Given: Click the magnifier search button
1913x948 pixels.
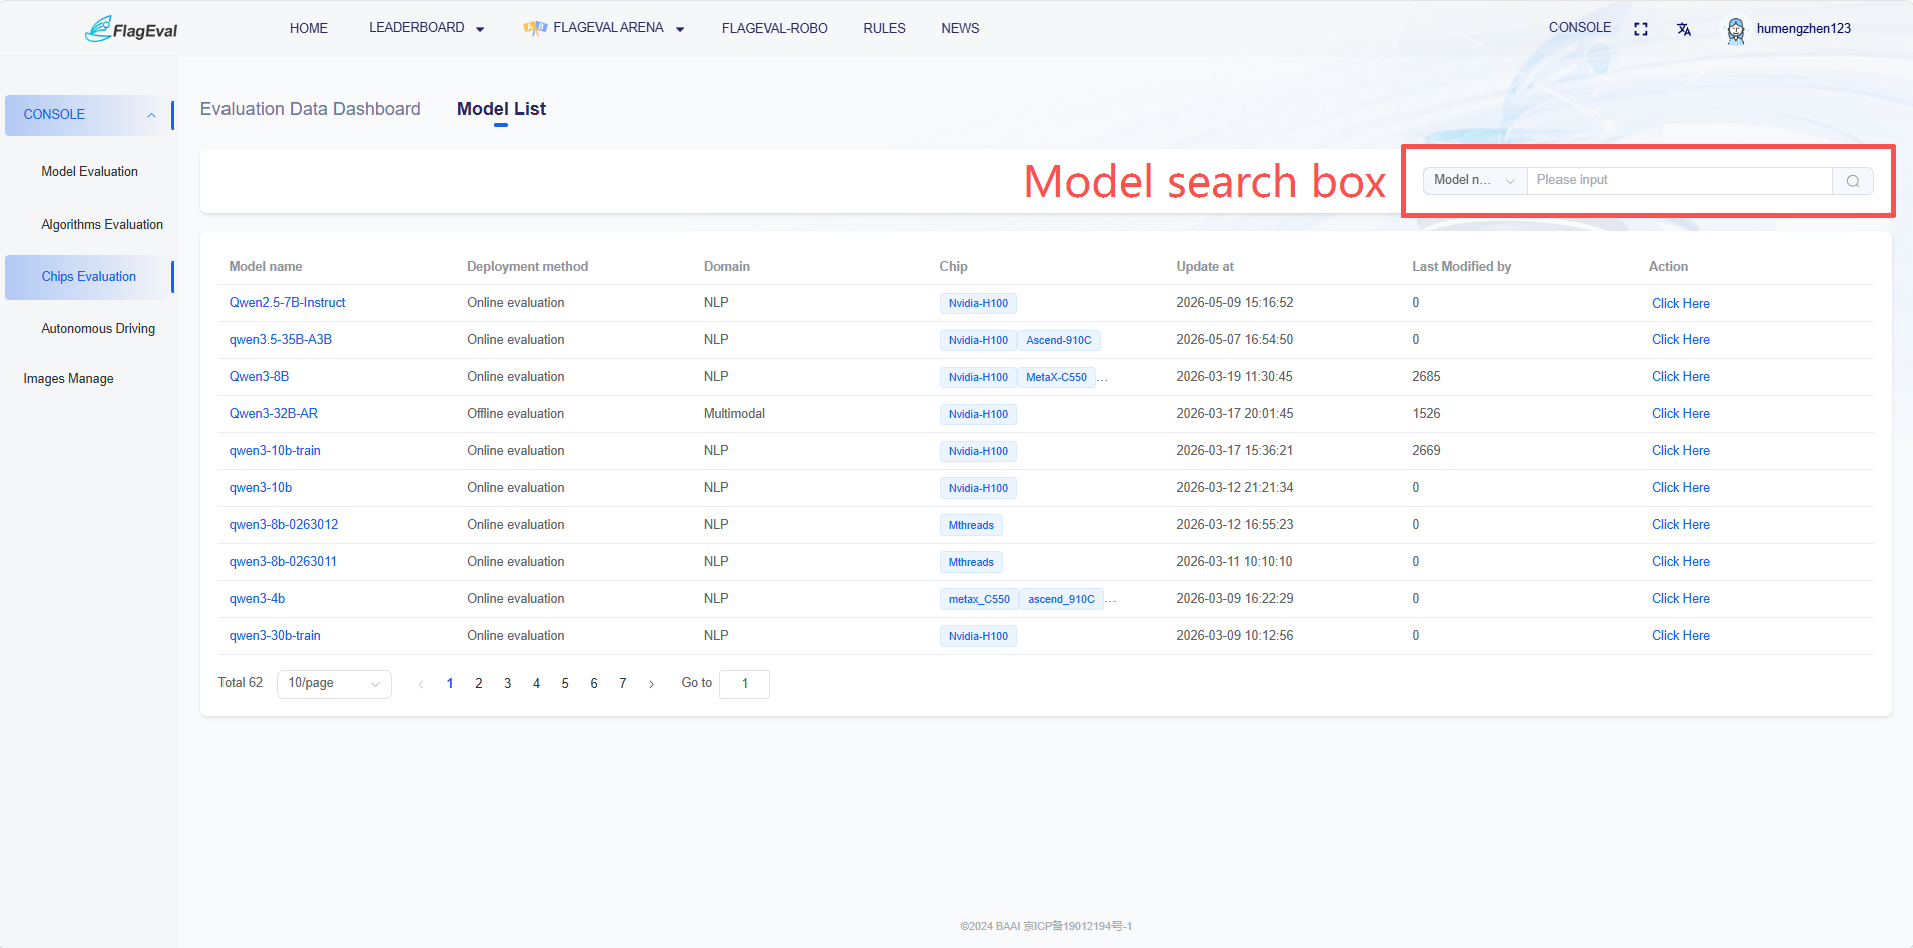Looking at the screenshot, I should (1853, 181).
